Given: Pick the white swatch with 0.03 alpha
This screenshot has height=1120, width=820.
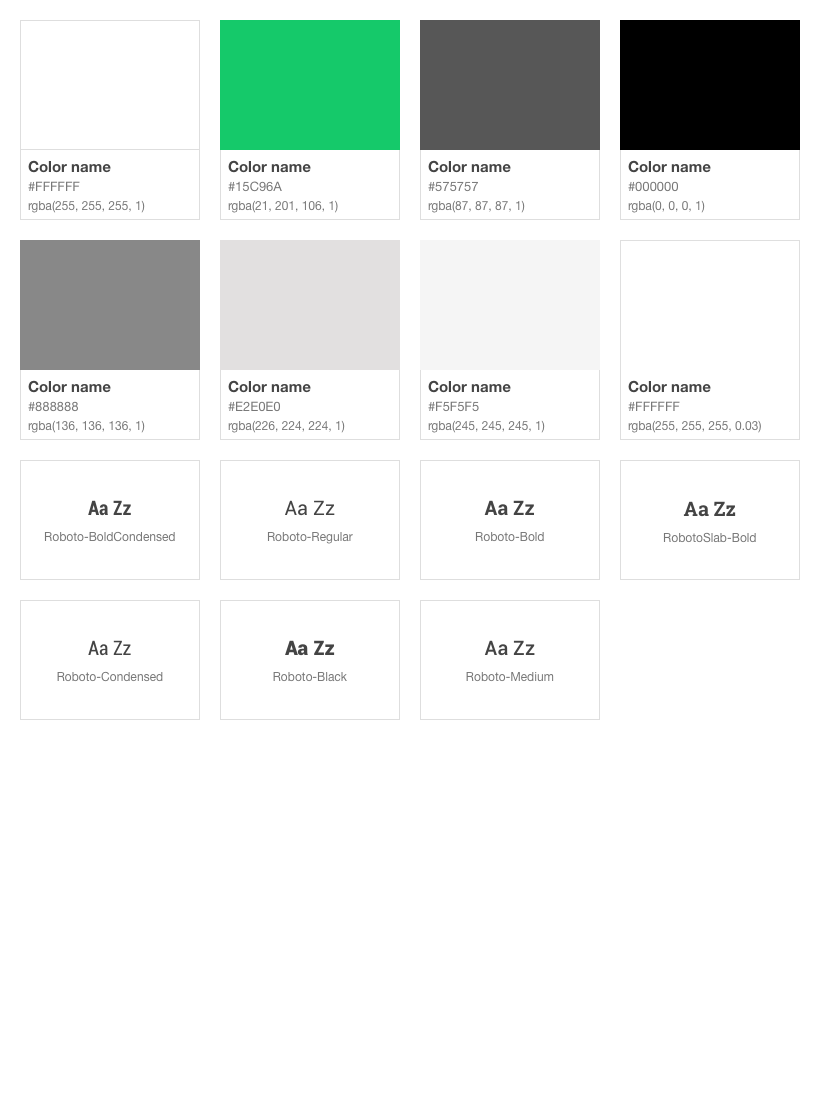Looking at the screenshot, I should (x=710, y=305).
